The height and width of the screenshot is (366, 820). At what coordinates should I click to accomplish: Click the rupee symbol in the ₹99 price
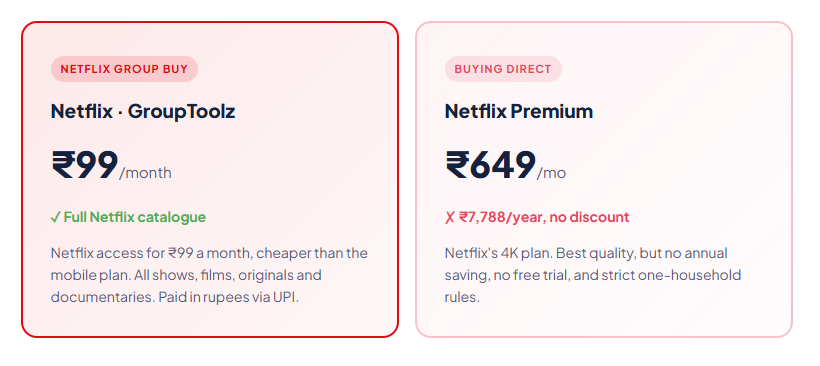63,165
